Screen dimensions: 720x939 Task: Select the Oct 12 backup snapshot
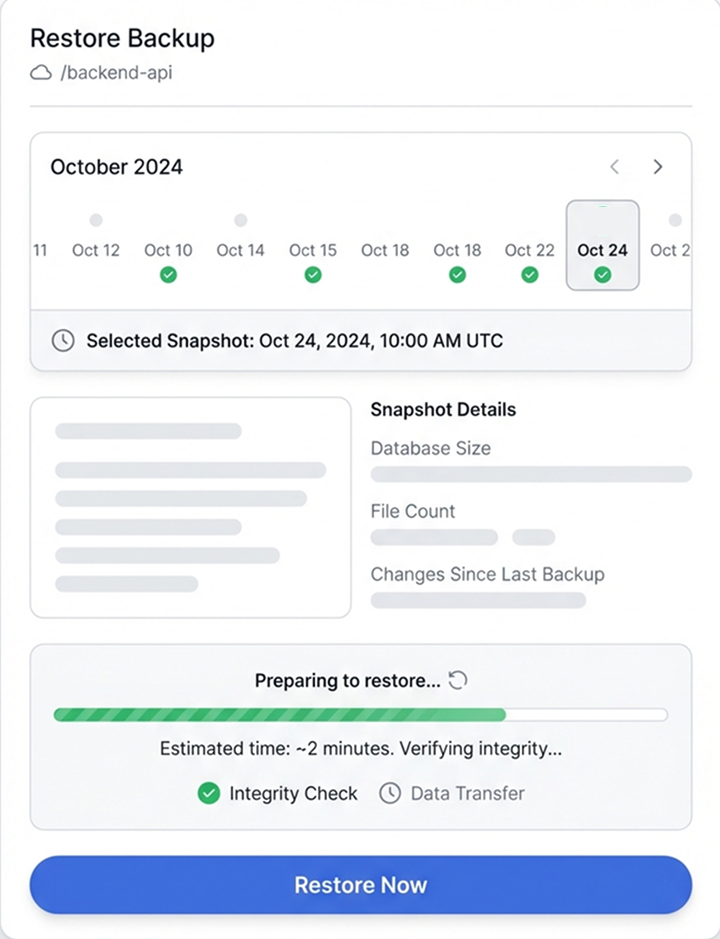pos(95,250)
